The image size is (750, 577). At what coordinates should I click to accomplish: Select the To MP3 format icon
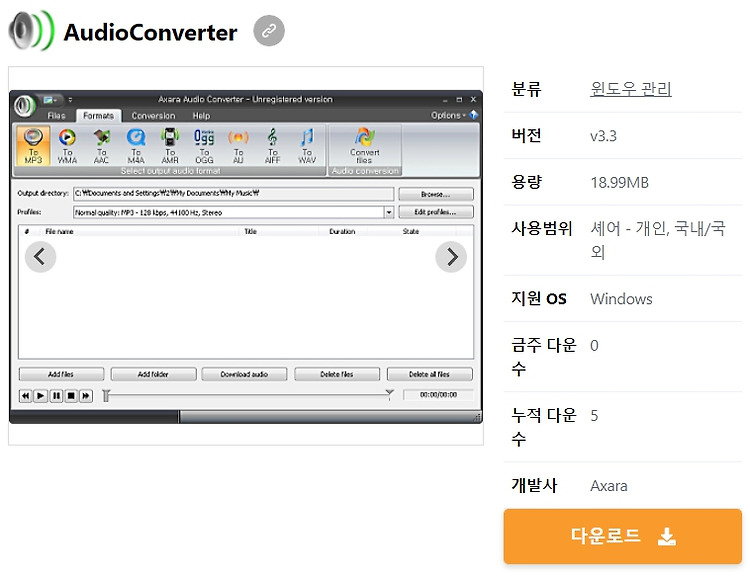pyautogui.click(x=33, y=146)
